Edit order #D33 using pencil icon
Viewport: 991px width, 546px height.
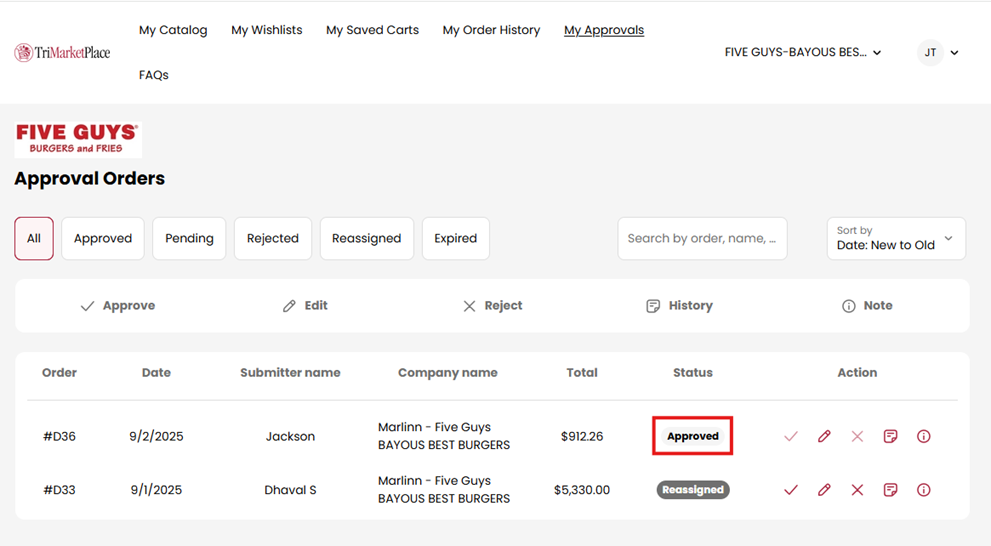(x=824, y=490)
